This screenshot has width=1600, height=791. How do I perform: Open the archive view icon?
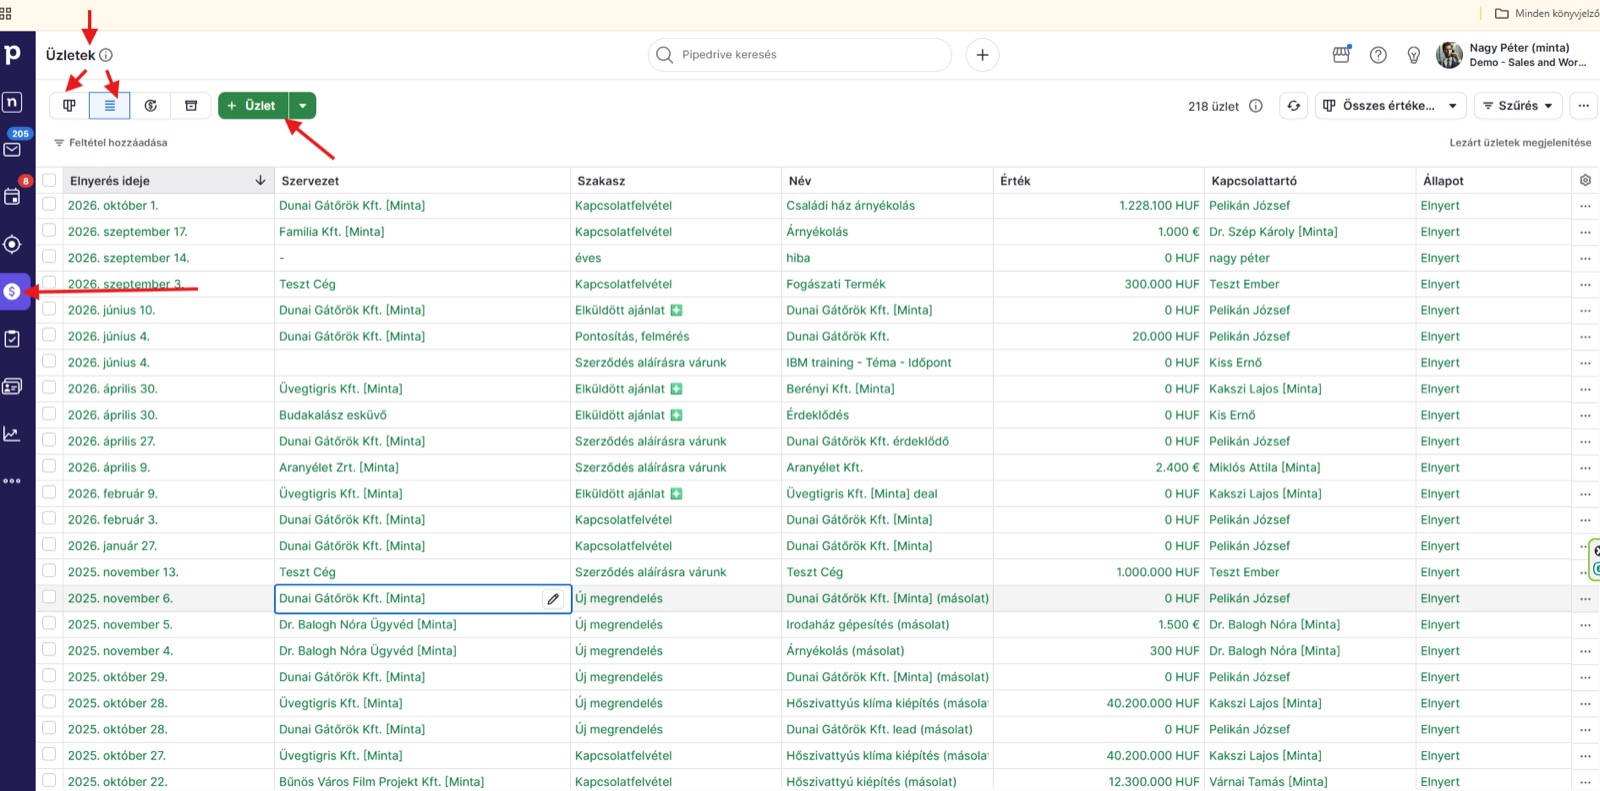pyautogui.click(x=191, y=105)
